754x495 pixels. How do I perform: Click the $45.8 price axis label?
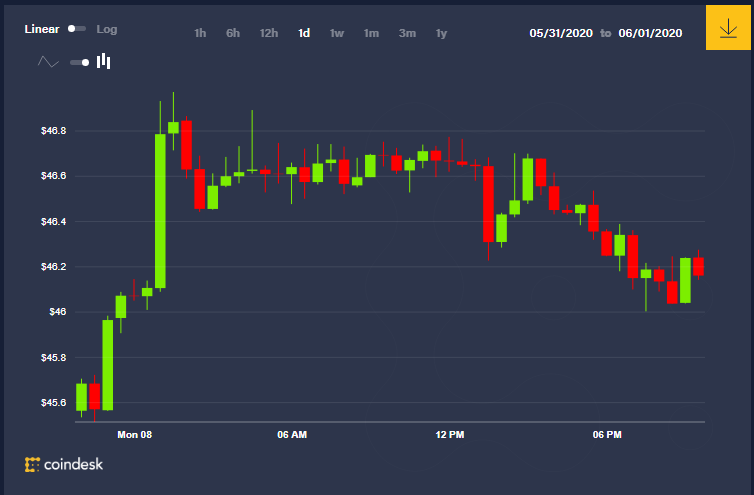[x=54, y=357]
